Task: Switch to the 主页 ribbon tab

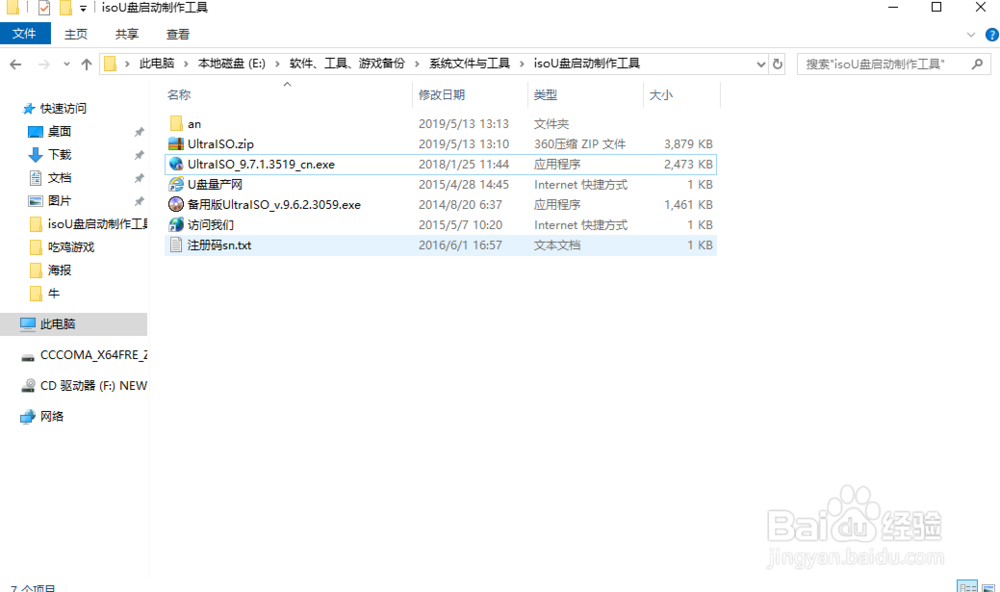Action: click(76, 34)
